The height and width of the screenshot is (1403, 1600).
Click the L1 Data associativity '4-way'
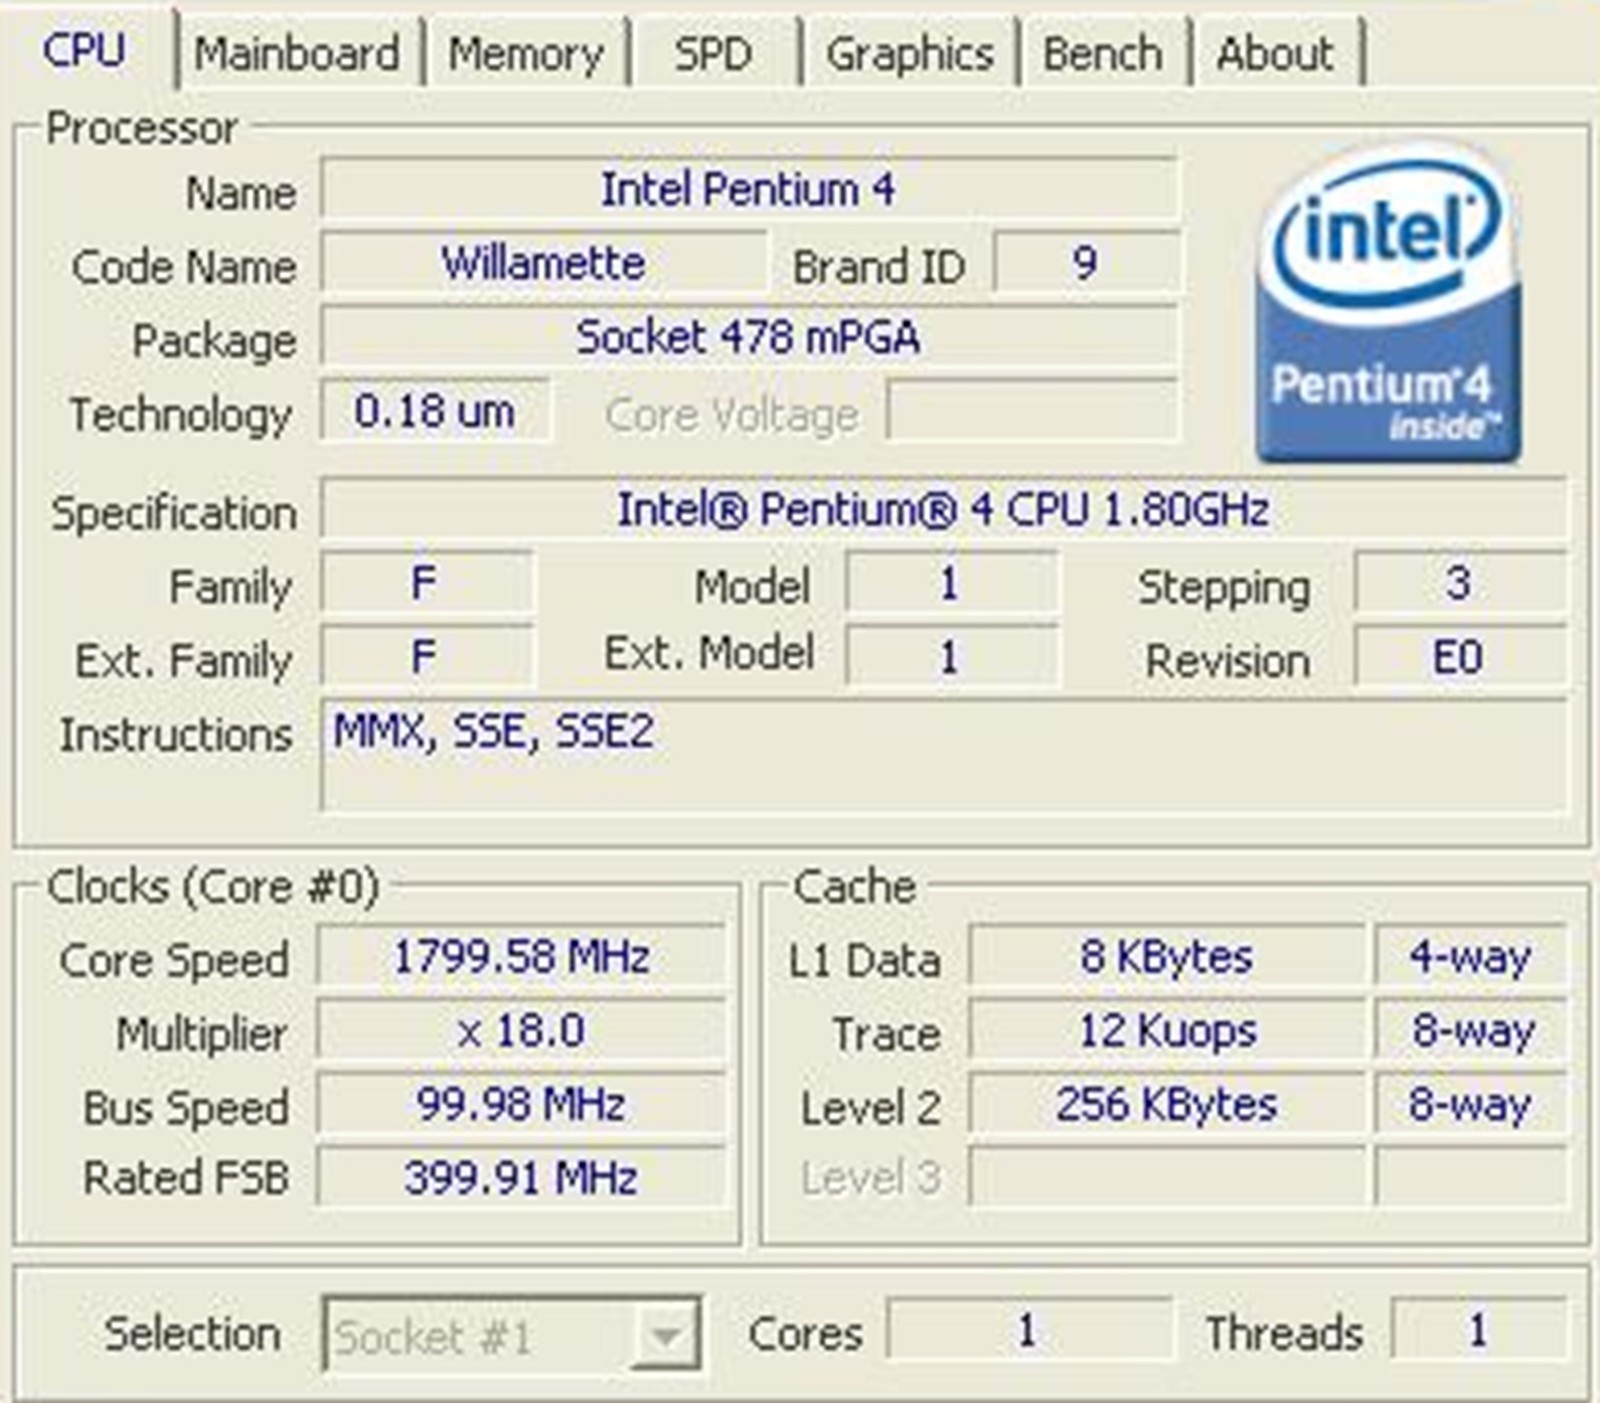click(1471, 957)
